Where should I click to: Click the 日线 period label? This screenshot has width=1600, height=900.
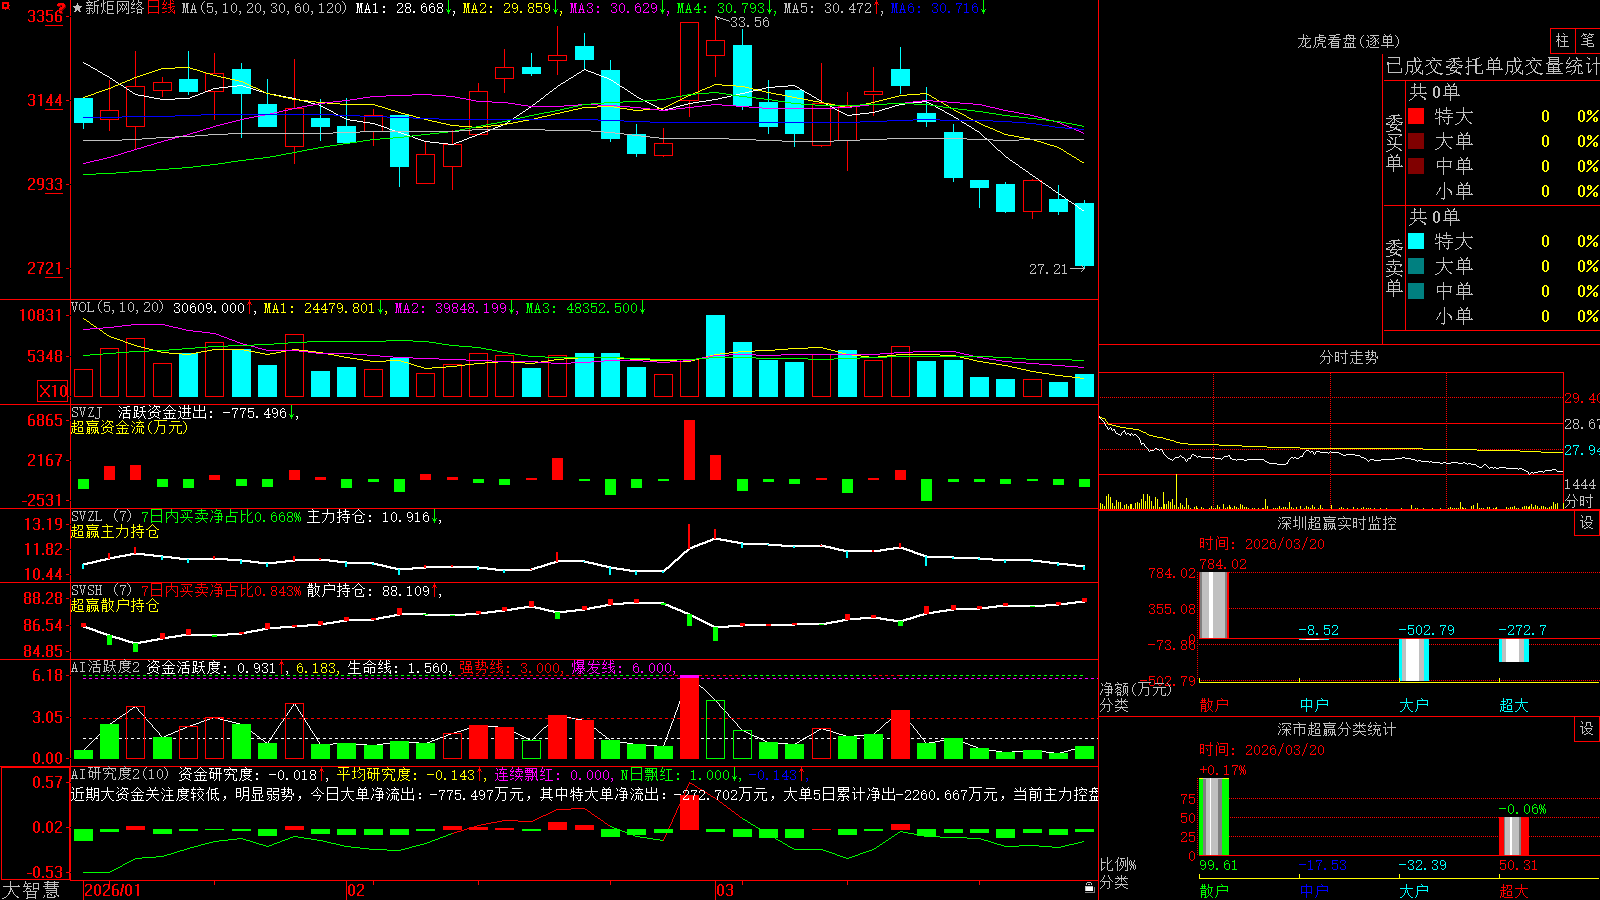161,8
